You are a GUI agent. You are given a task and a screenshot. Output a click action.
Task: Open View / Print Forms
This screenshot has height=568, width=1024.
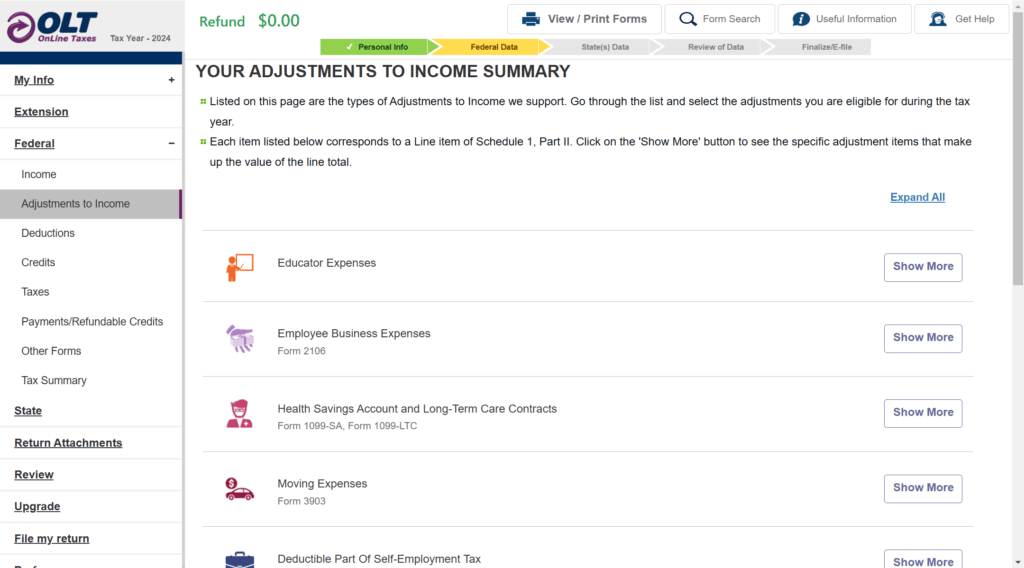click(x=584, y=19)
